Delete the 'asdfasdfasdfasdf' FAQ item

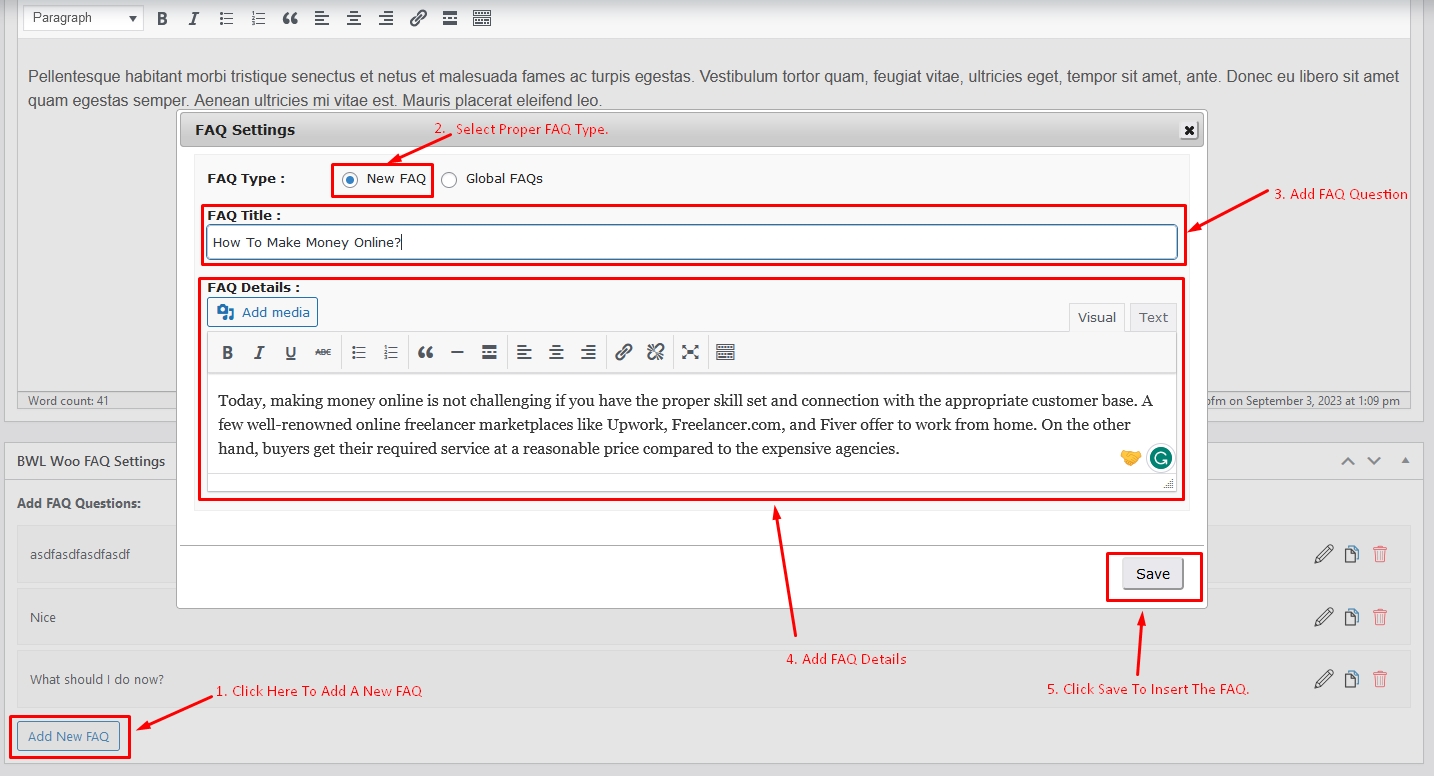click(x=1380, y=554)
